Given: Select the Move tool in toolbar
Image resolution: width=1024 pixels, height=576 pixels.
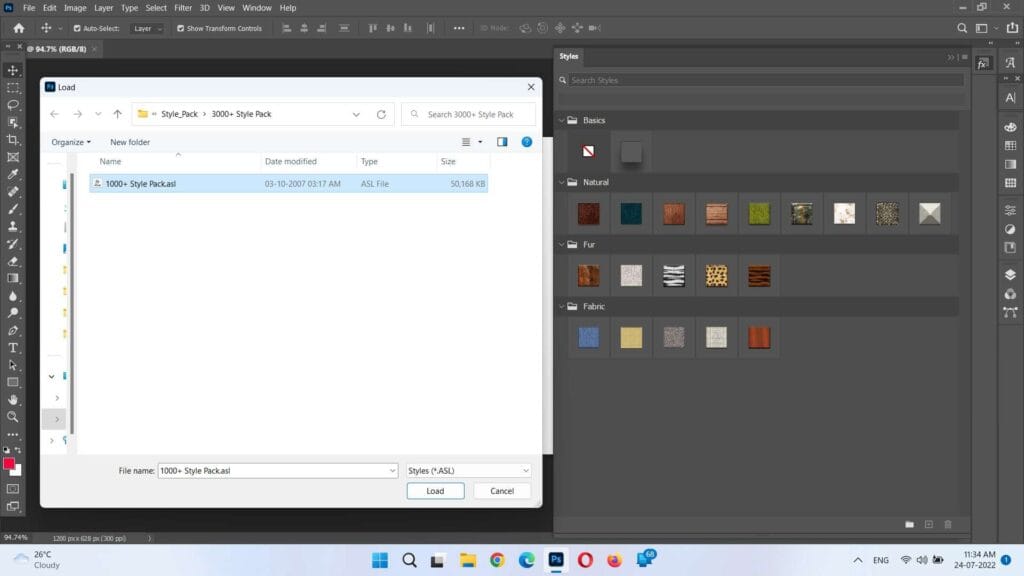Looking at the screenshot, I should 13,70.
